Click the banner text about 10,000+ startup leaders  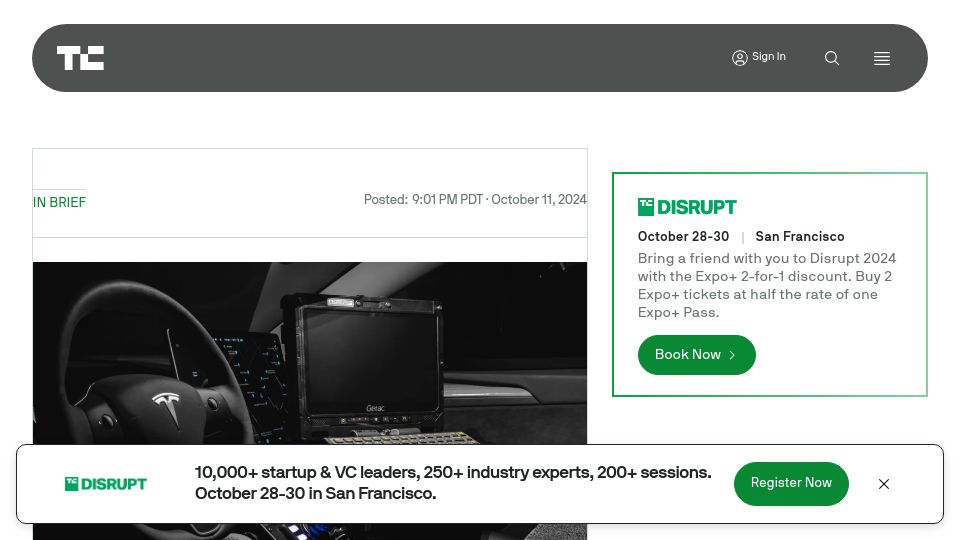453,482
